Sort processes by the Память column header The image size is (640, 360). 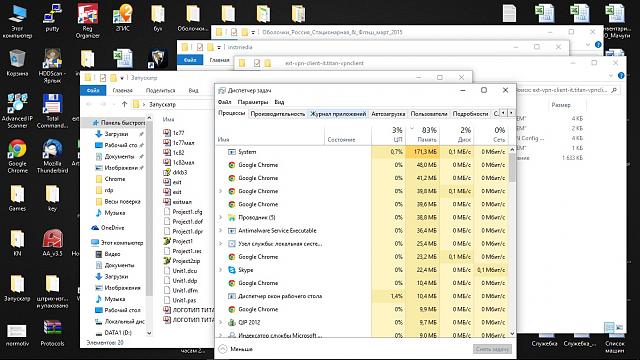click(x=422, y=135)
